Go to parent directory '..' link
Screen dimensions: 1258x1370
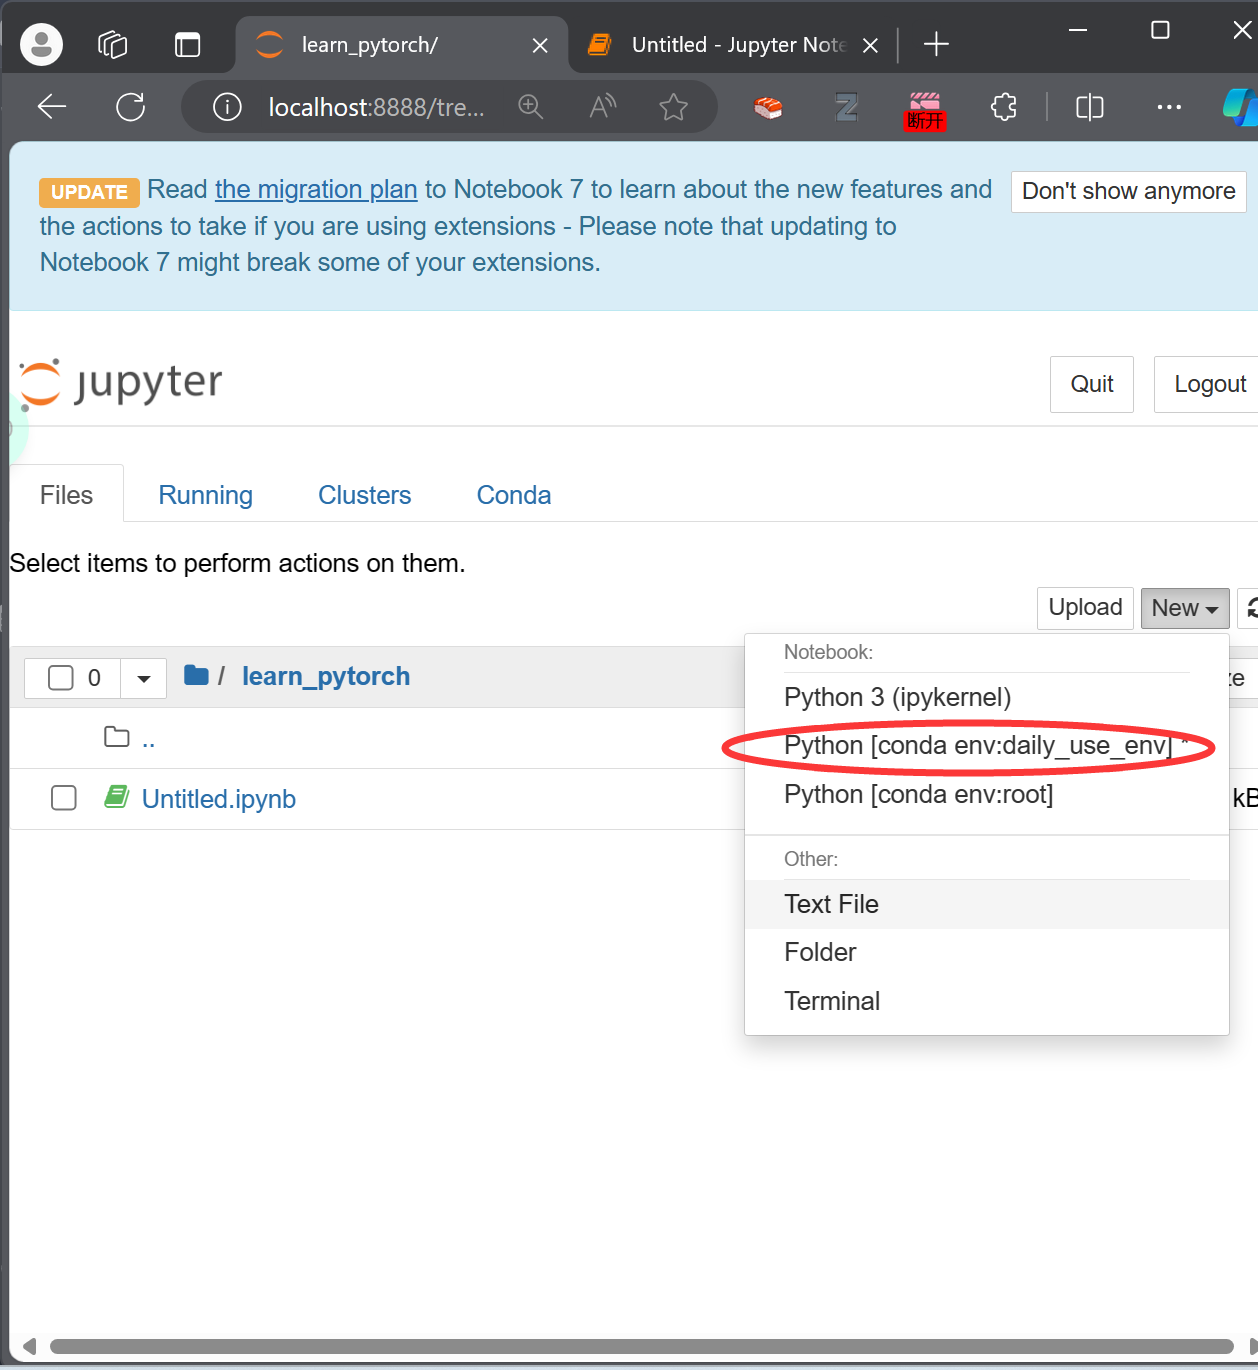(148, 740)
